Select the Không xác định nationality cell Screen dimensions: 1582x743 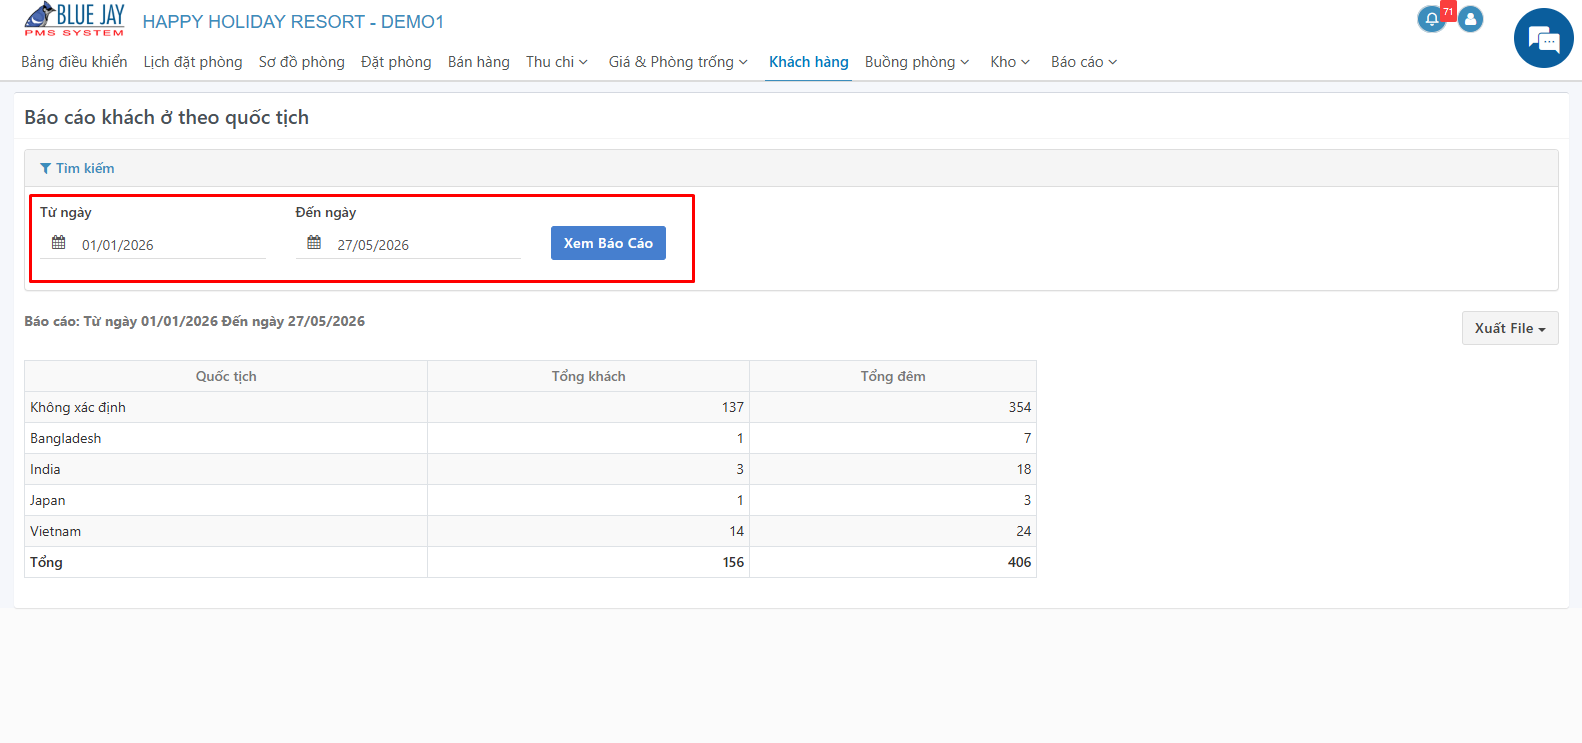(226, 407)
